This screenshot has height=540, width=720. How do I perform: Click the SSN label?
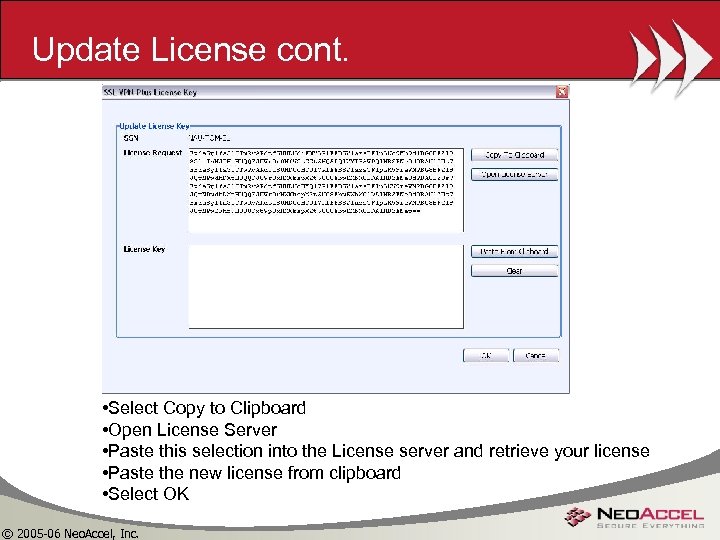tap(131, 138)
